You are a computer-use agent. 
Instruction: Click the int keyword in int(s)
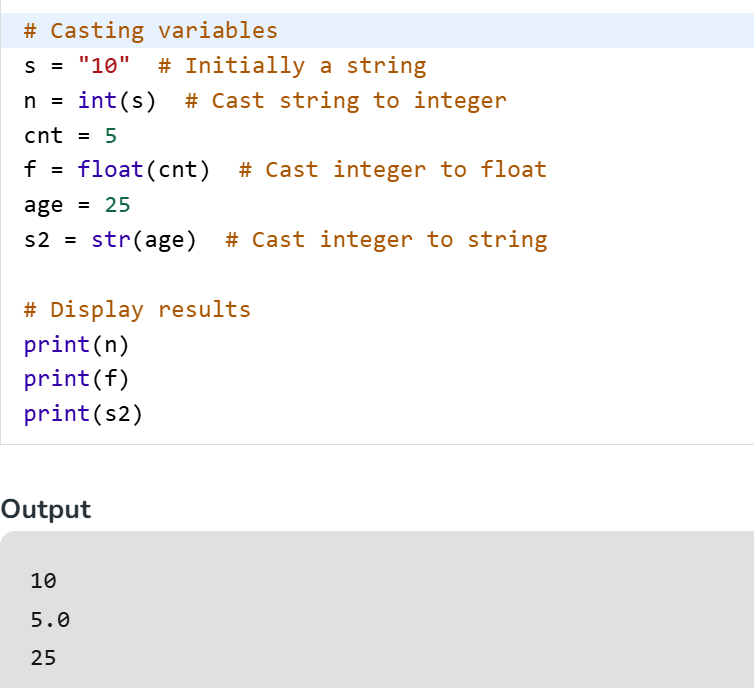tap(98, 101)
